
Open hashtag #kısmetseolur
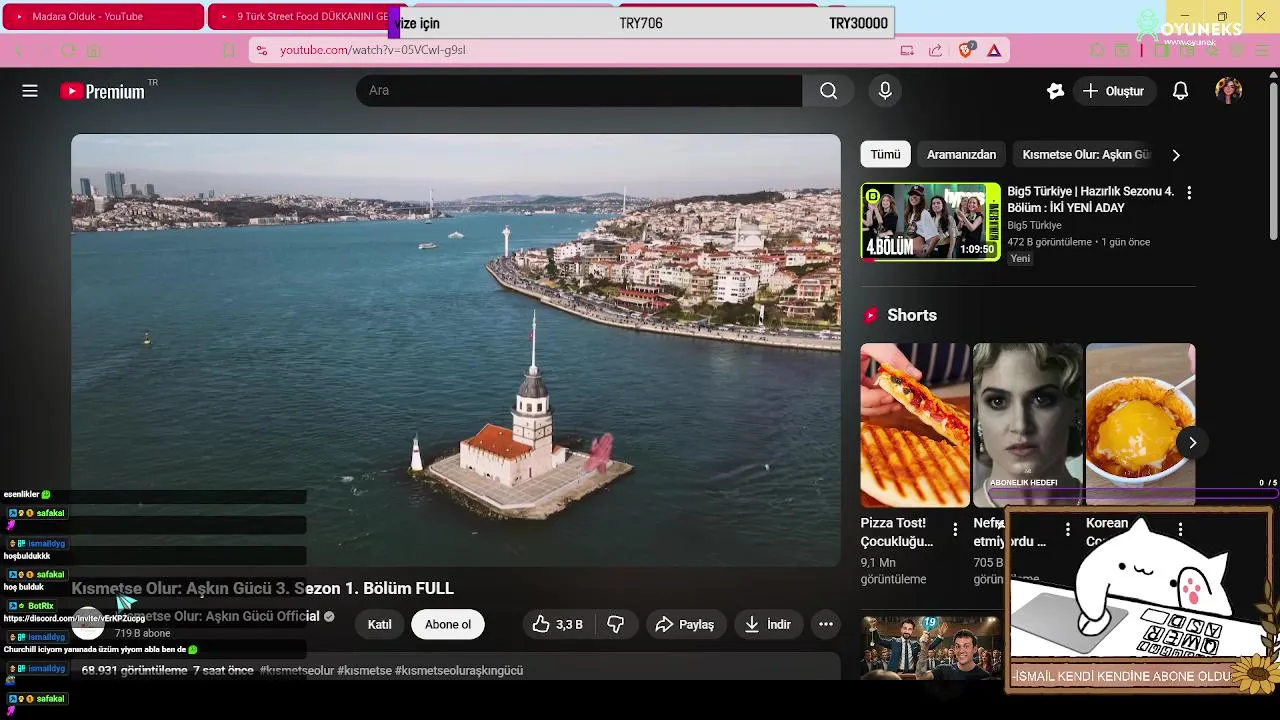click(297, 670)
